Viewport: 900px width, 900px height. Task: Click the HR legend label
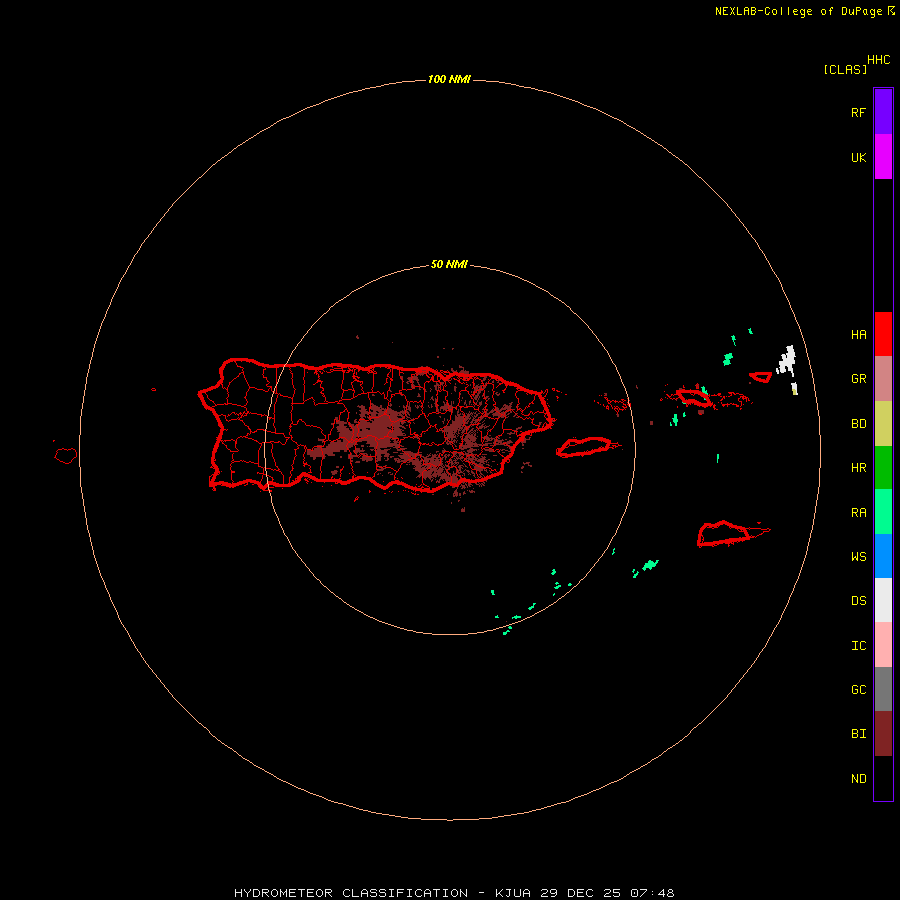click(x=858, y=468)
